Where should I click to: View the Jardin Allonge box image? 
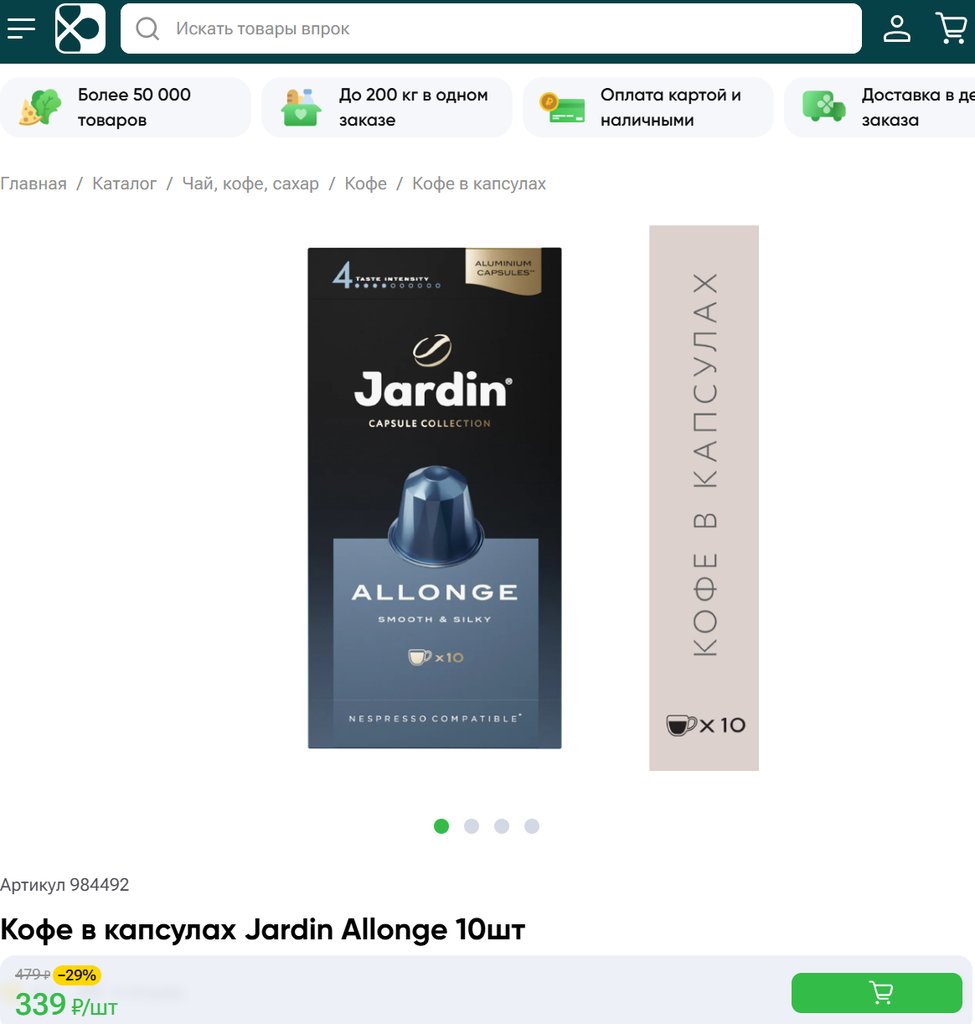click(x=434, y=498)
